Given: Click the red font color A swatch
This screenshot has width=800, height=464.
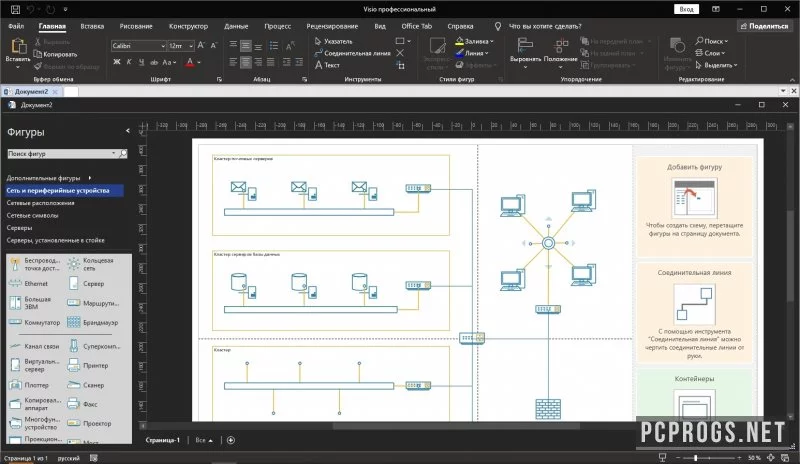Looking at the screenshot, I should tap(190, 62).
